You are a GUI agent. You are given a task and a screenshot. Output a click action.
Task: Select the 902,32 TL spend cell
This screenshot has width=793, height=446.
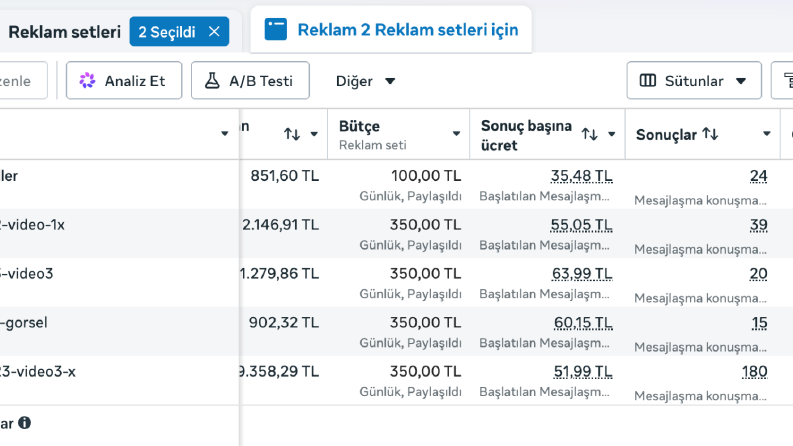click(x=284, y=323)
